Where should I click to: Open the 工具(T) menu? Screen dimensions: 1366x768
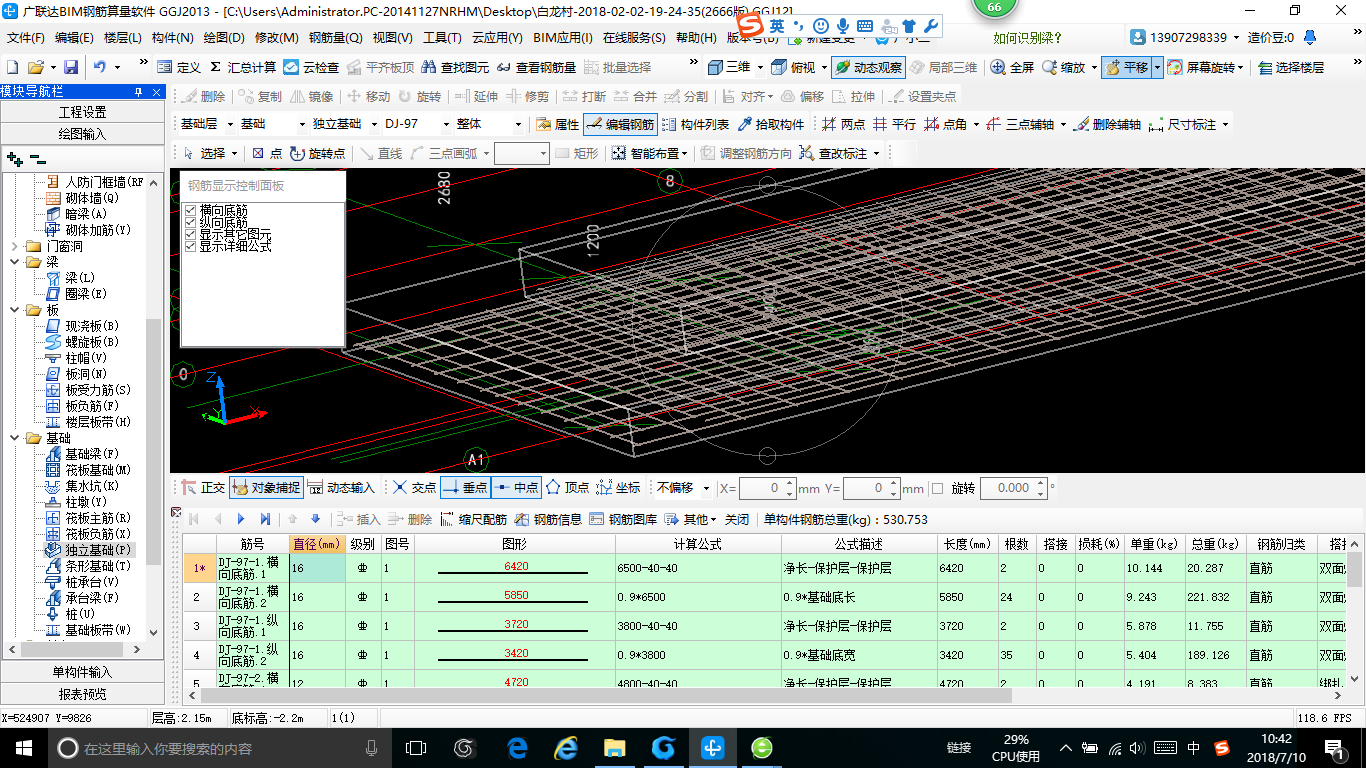442,38
